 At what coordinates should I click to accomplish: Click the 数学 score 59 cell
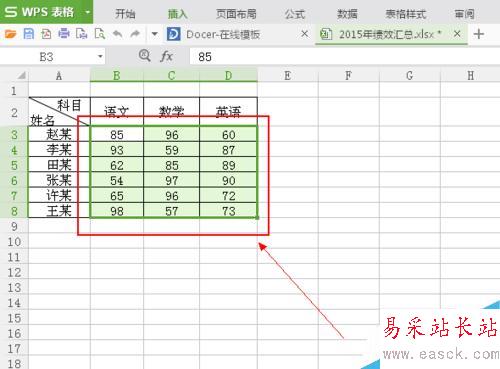click(171, 150)
